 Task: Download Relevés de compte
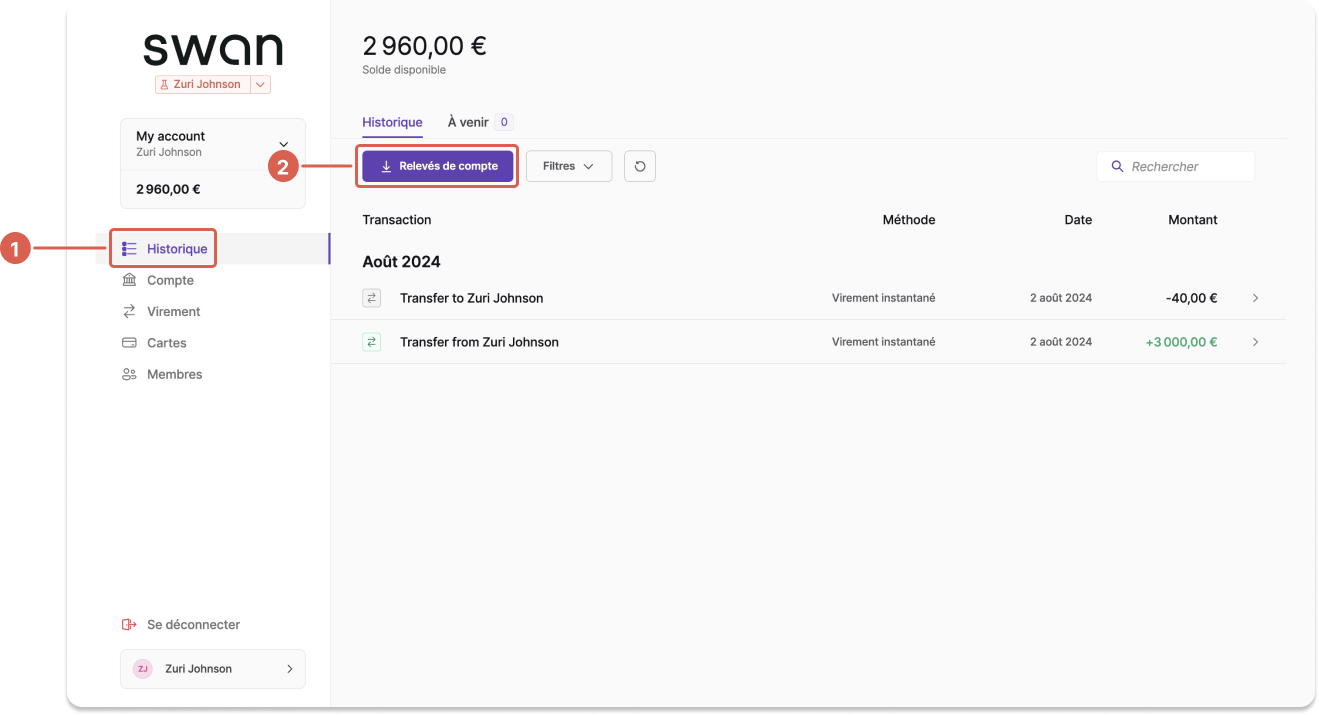tap(438, 166)
